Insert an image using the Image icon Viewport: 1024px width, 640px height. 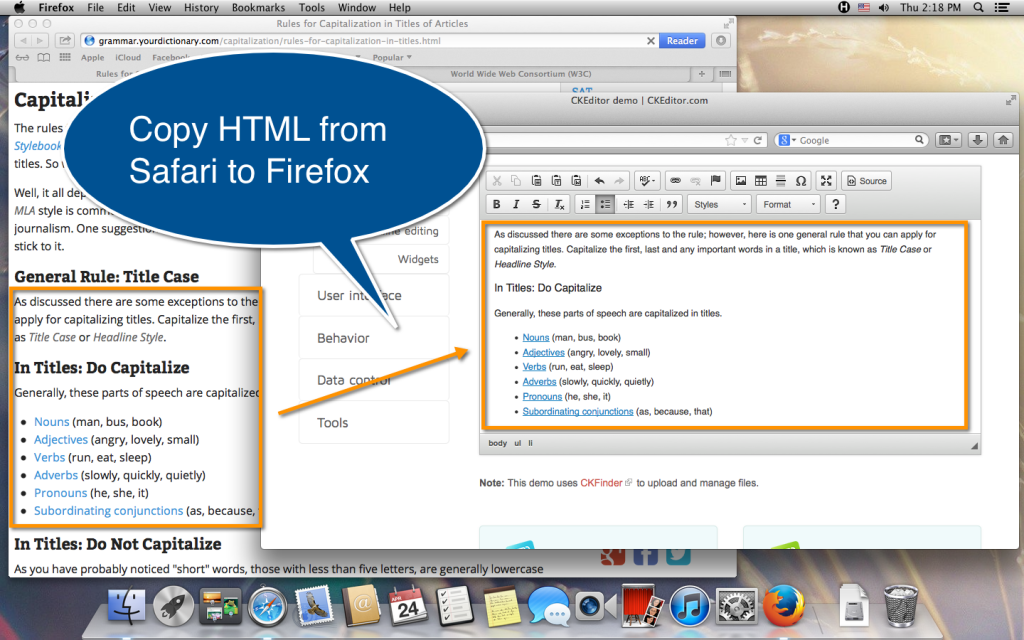pyautogui.click(x=741, y=181)
